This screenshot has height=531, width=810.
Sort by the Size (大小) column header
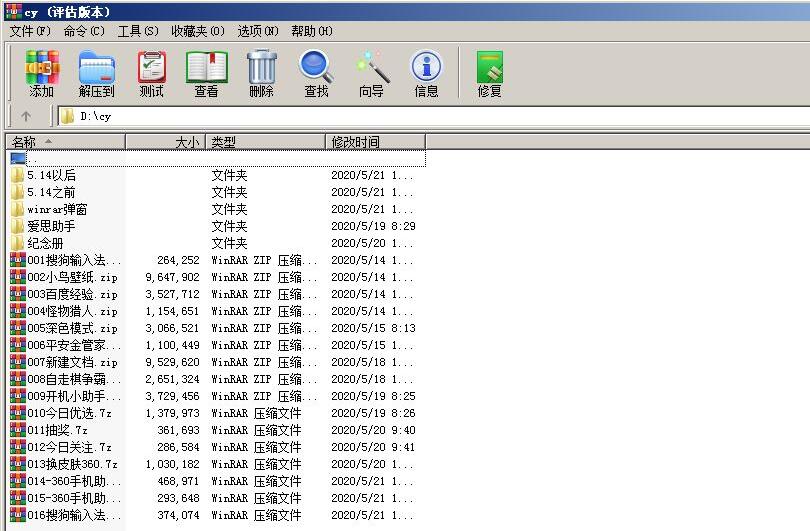(x=165, y=142)
